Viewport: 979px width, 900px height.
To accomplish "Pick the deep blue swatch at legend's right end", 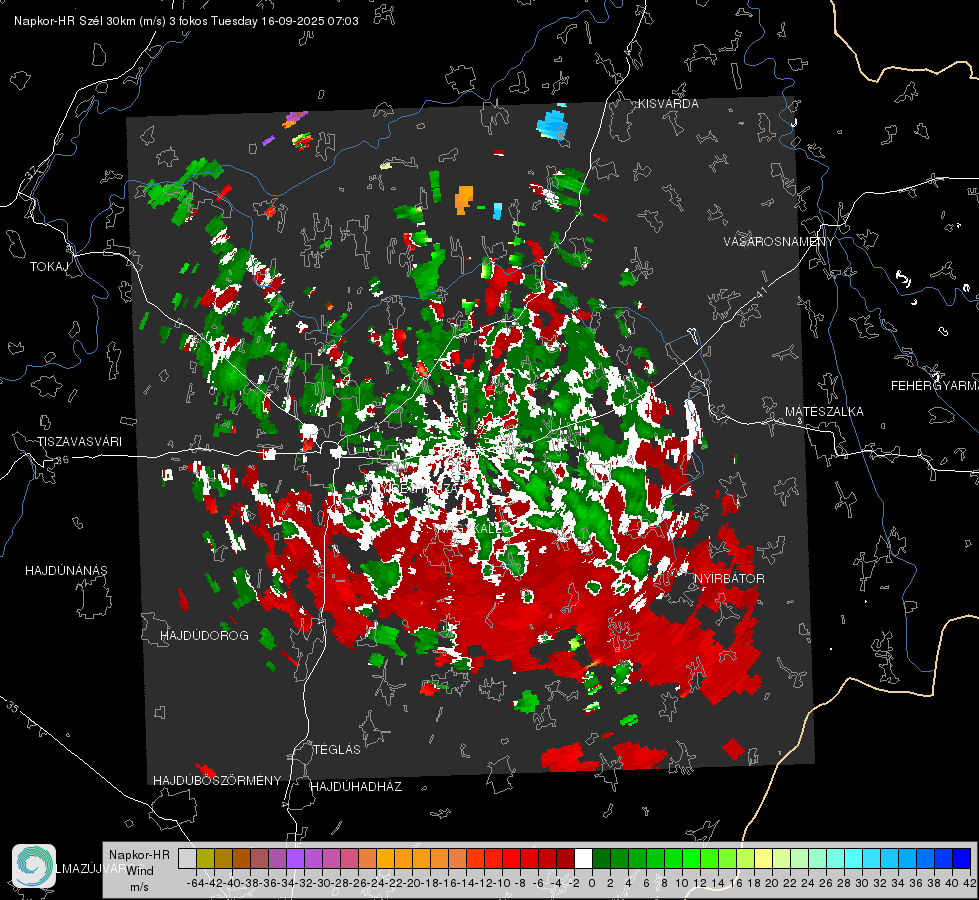I will coord(962,858).
